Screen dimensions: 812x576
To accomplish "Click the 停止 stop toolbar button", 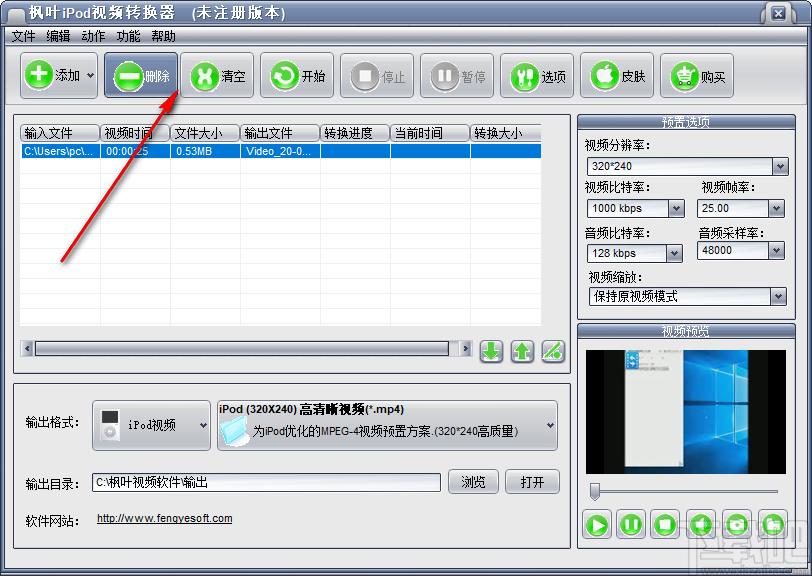I will point(377,76).
